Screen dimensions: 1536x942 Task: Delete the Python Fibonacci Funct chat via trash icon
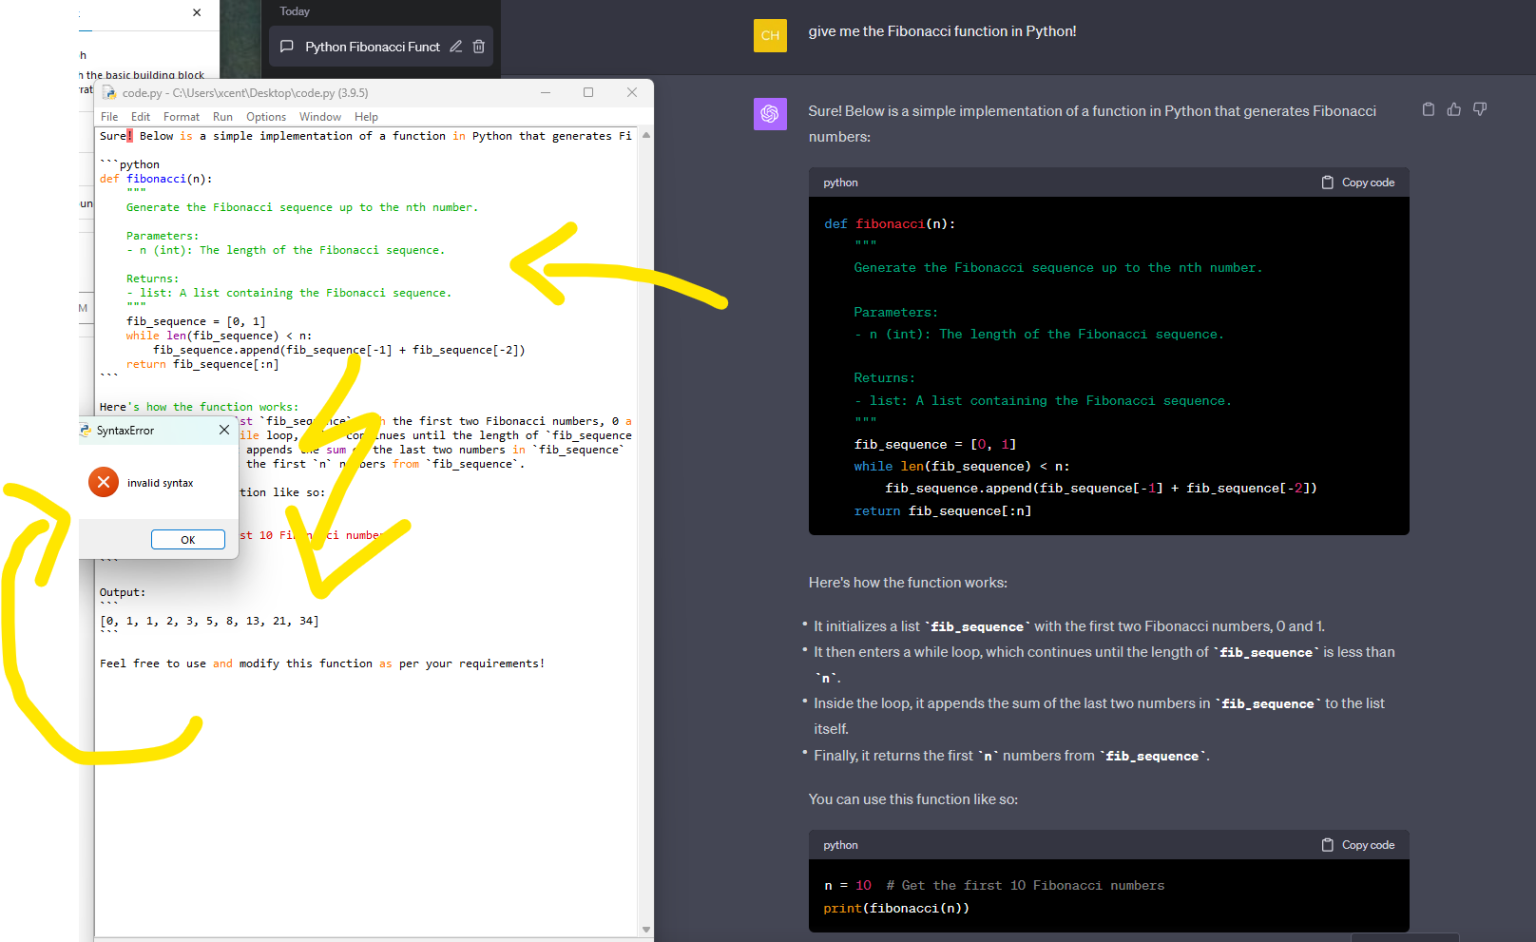point(479,46)
